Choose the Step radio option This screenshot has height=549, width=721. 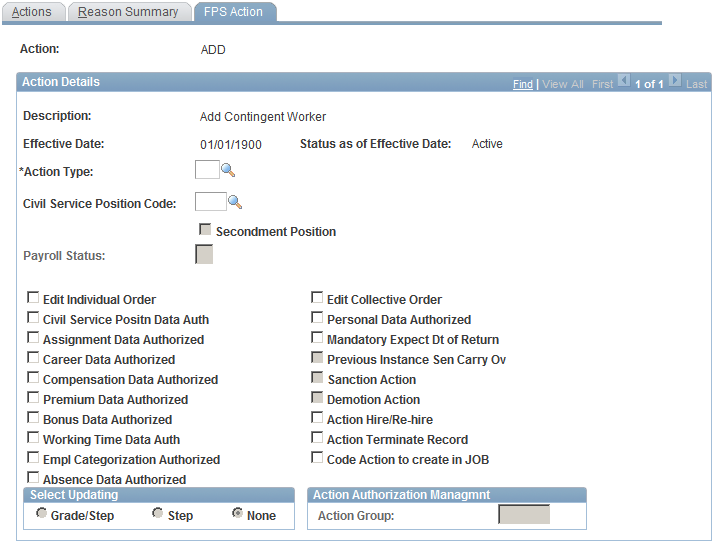click(x=158, y=513)
